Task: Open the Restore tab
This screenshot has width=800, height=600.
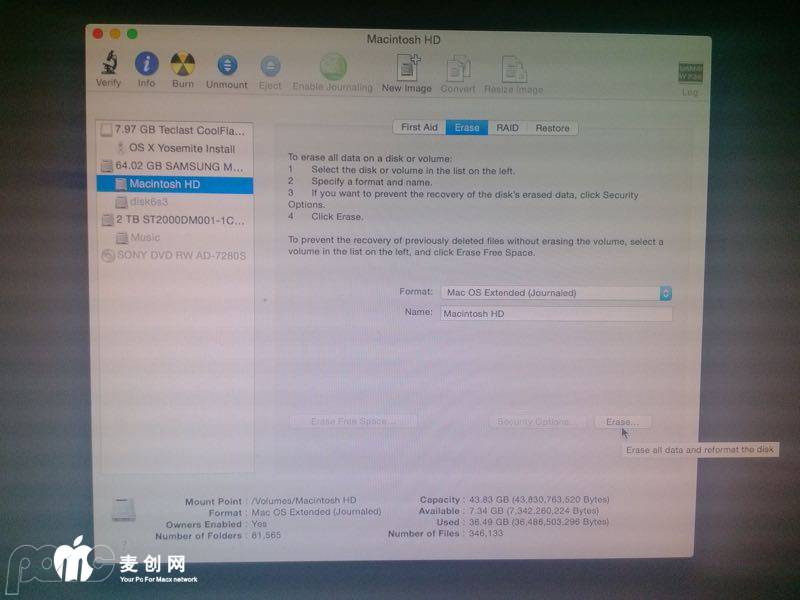Action: click(552, 128)
